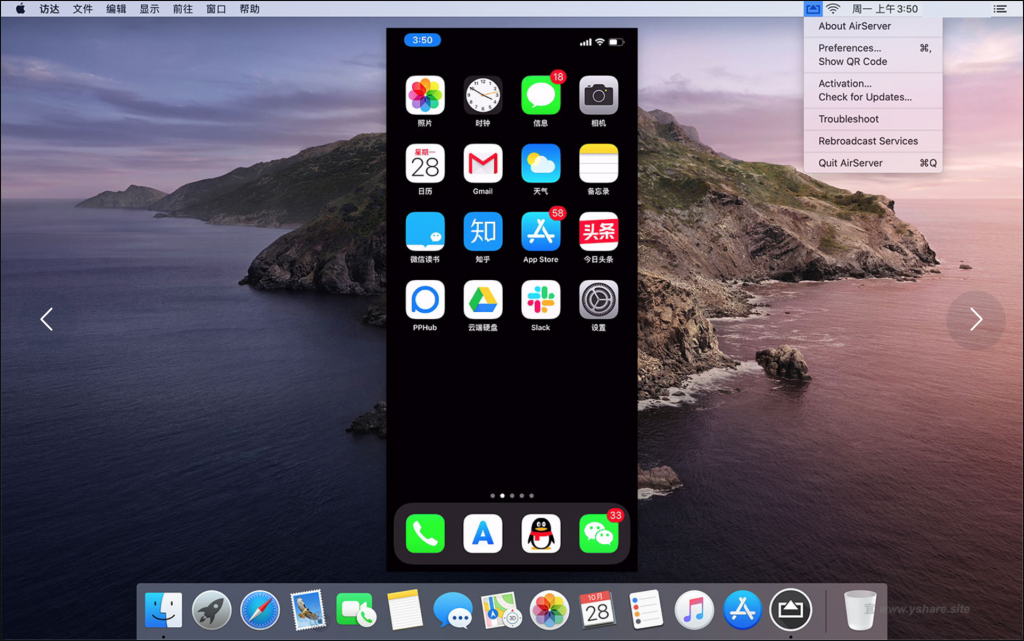Launch the Camera app on the iPhone
Viewport: 1024px width, 641px height.
[x=598, y=95]
